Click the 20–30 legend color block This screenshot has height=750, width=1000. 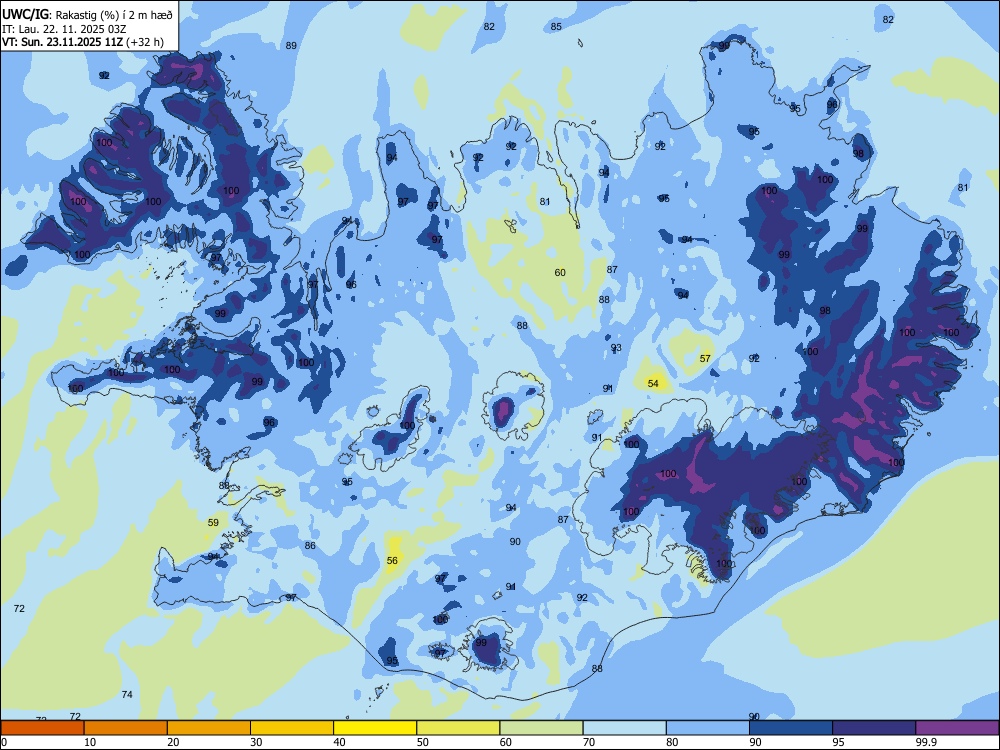[209, 728]
